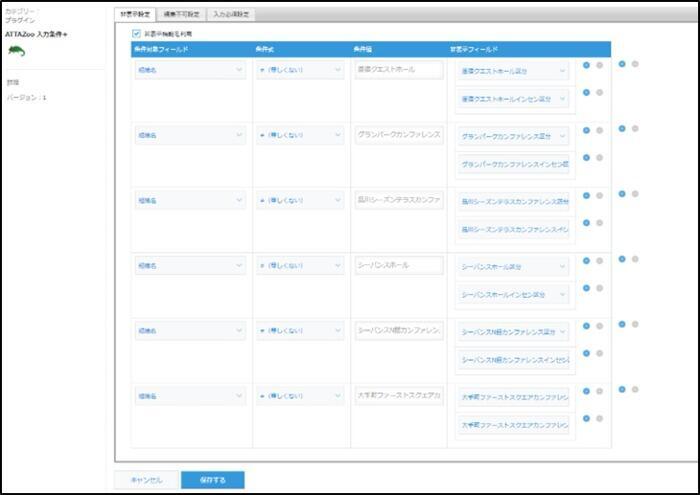Click the ATTAZoo chameleon plugin icon
This screenshot has height=495, width=700.
(18, 50)
